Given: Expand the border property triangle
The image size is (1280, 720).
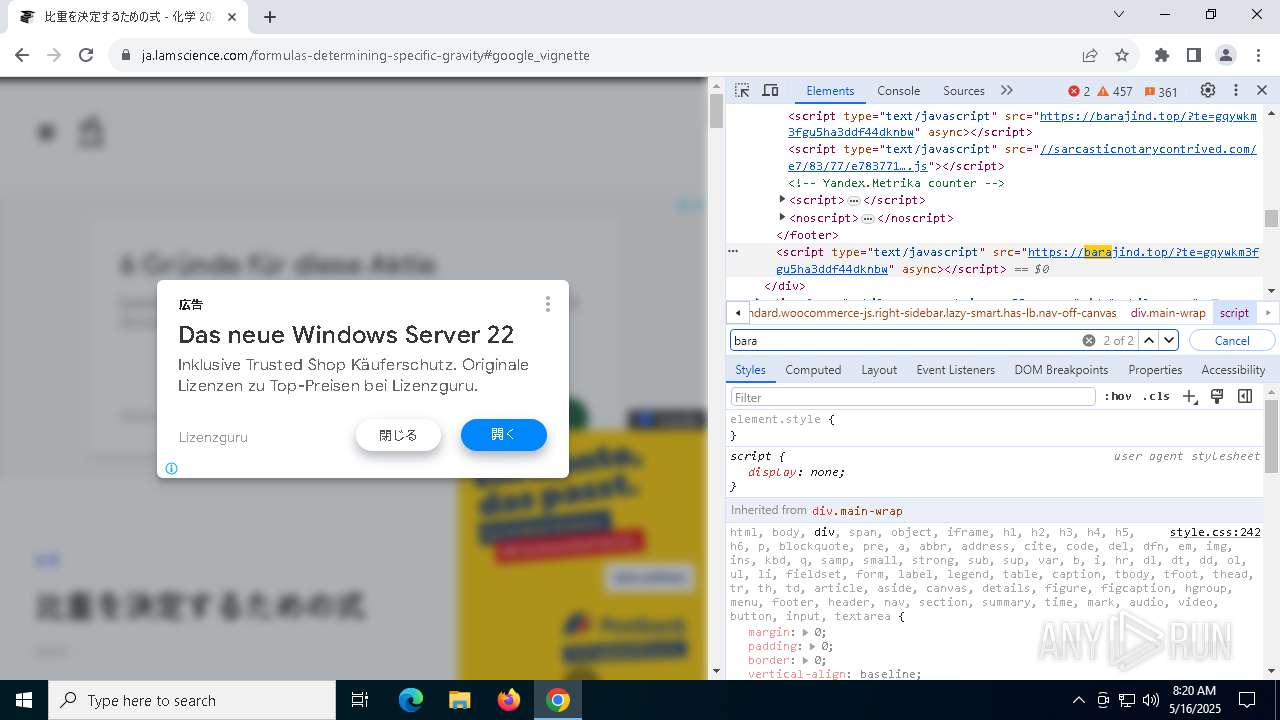Looking at the screenshot, I should click(806, 661).
